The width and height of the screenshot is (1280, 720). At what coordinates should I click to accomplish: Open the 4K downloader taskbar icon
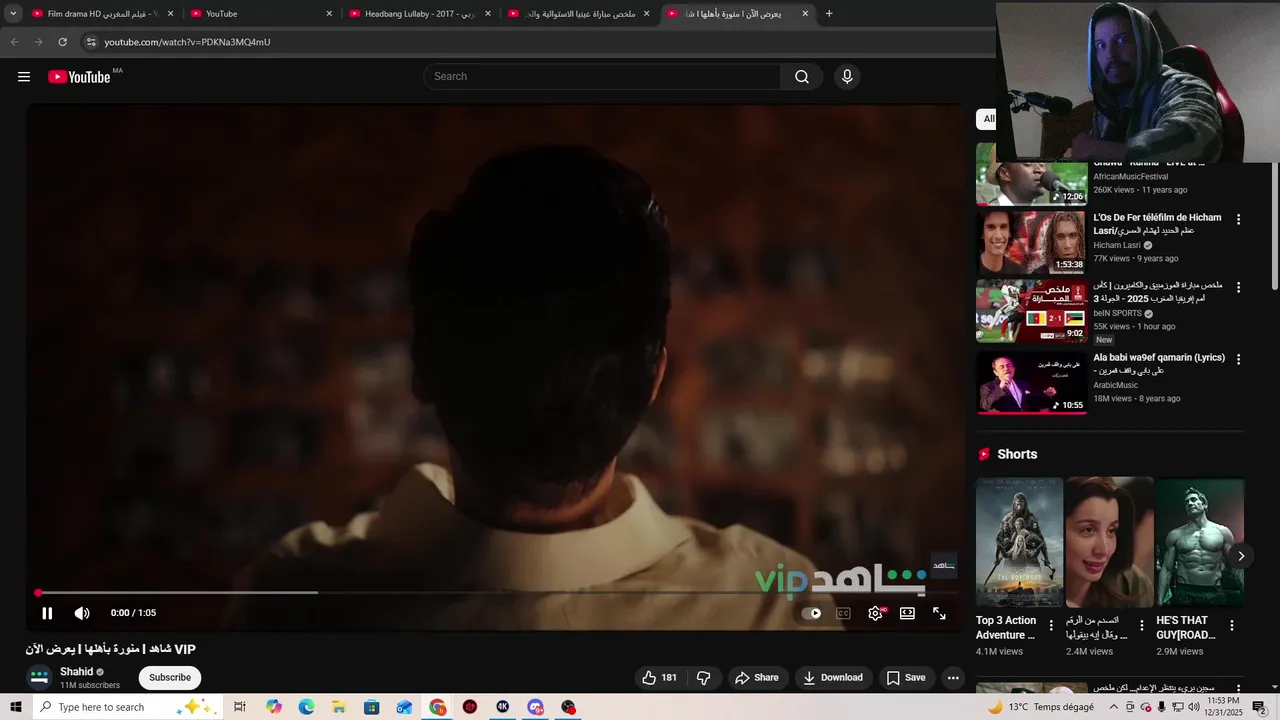(x=503, y=707)
